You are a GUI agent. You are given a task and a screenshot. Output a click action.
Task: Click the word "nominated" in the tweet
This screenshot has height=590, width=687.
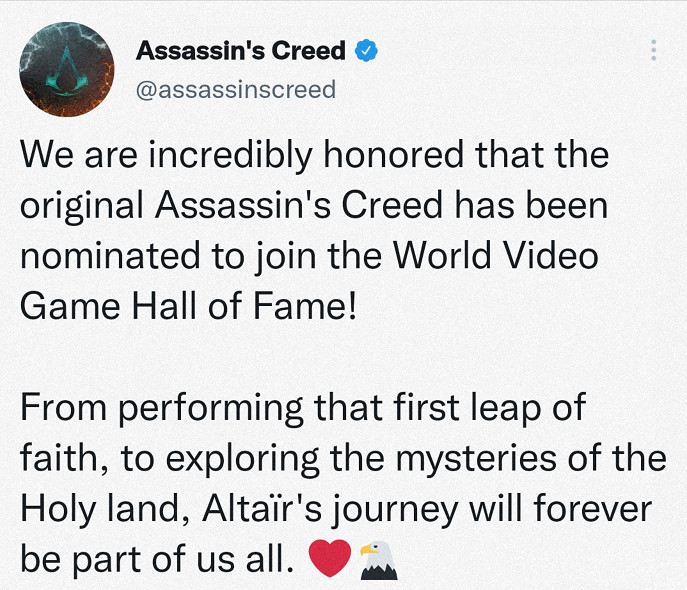pos(113,256)
